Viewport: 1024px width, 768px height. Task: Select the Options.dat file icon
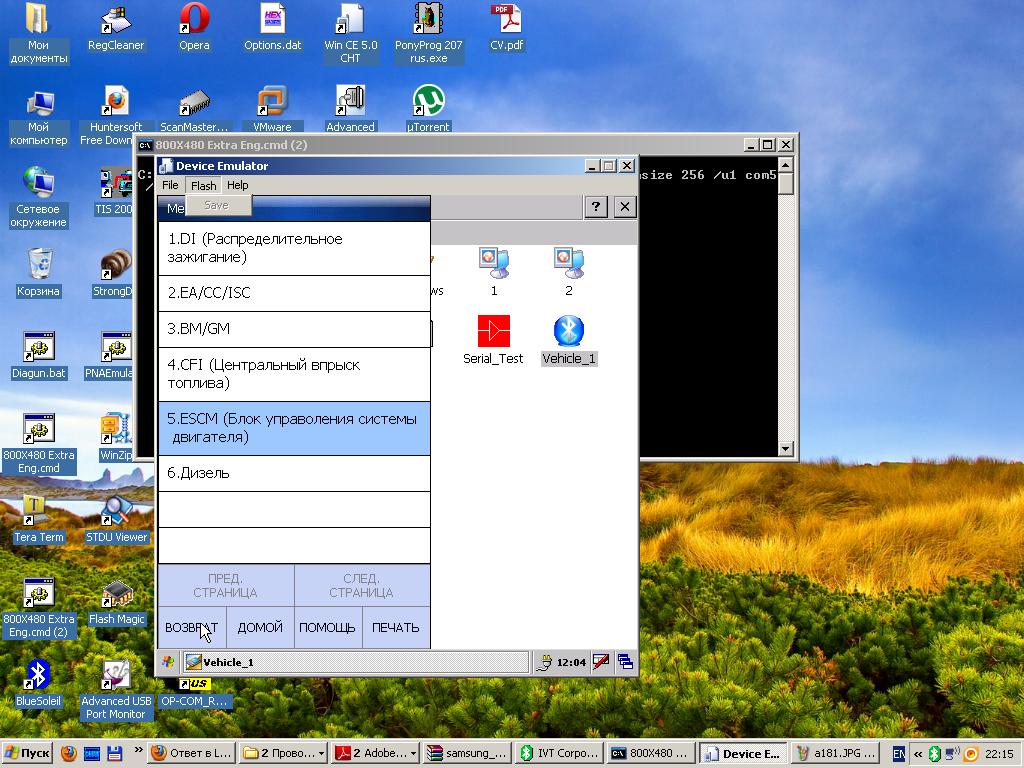pyautogui.click(x=272, y=27)
